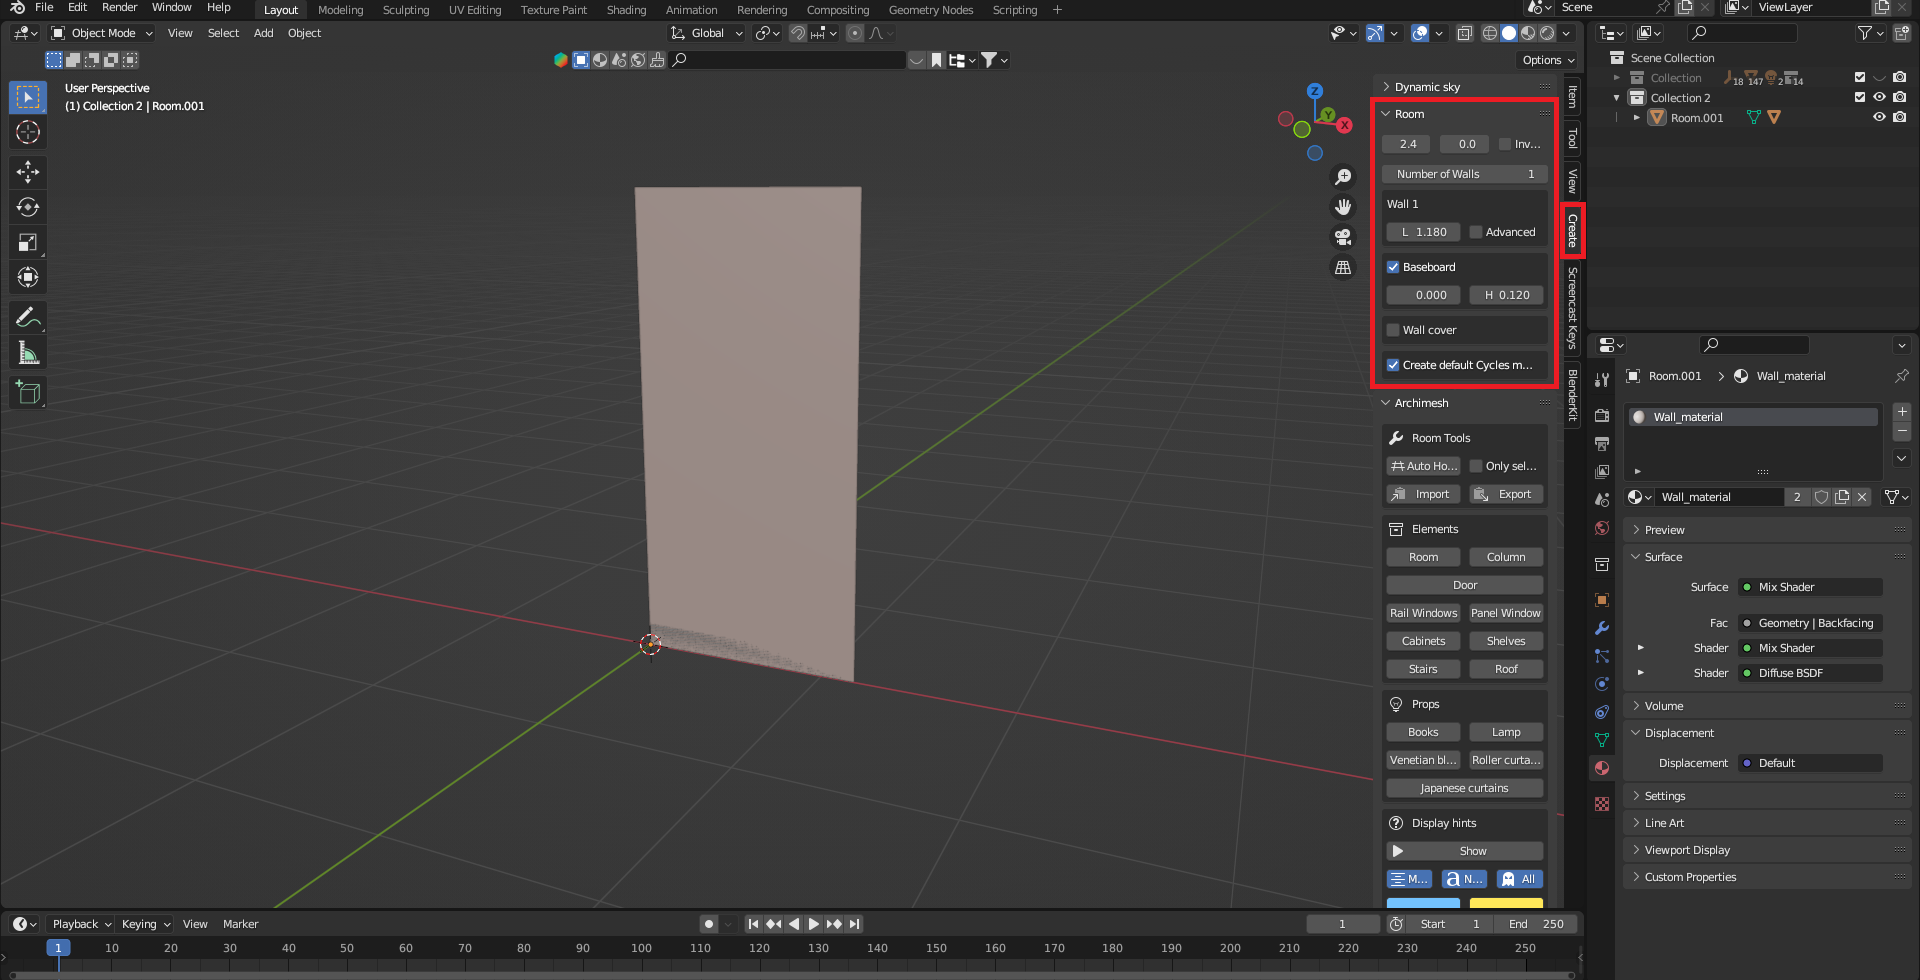Toggle the Baseboard checkbox
Screen dimensions: 1920x980
pos(1393,267)
